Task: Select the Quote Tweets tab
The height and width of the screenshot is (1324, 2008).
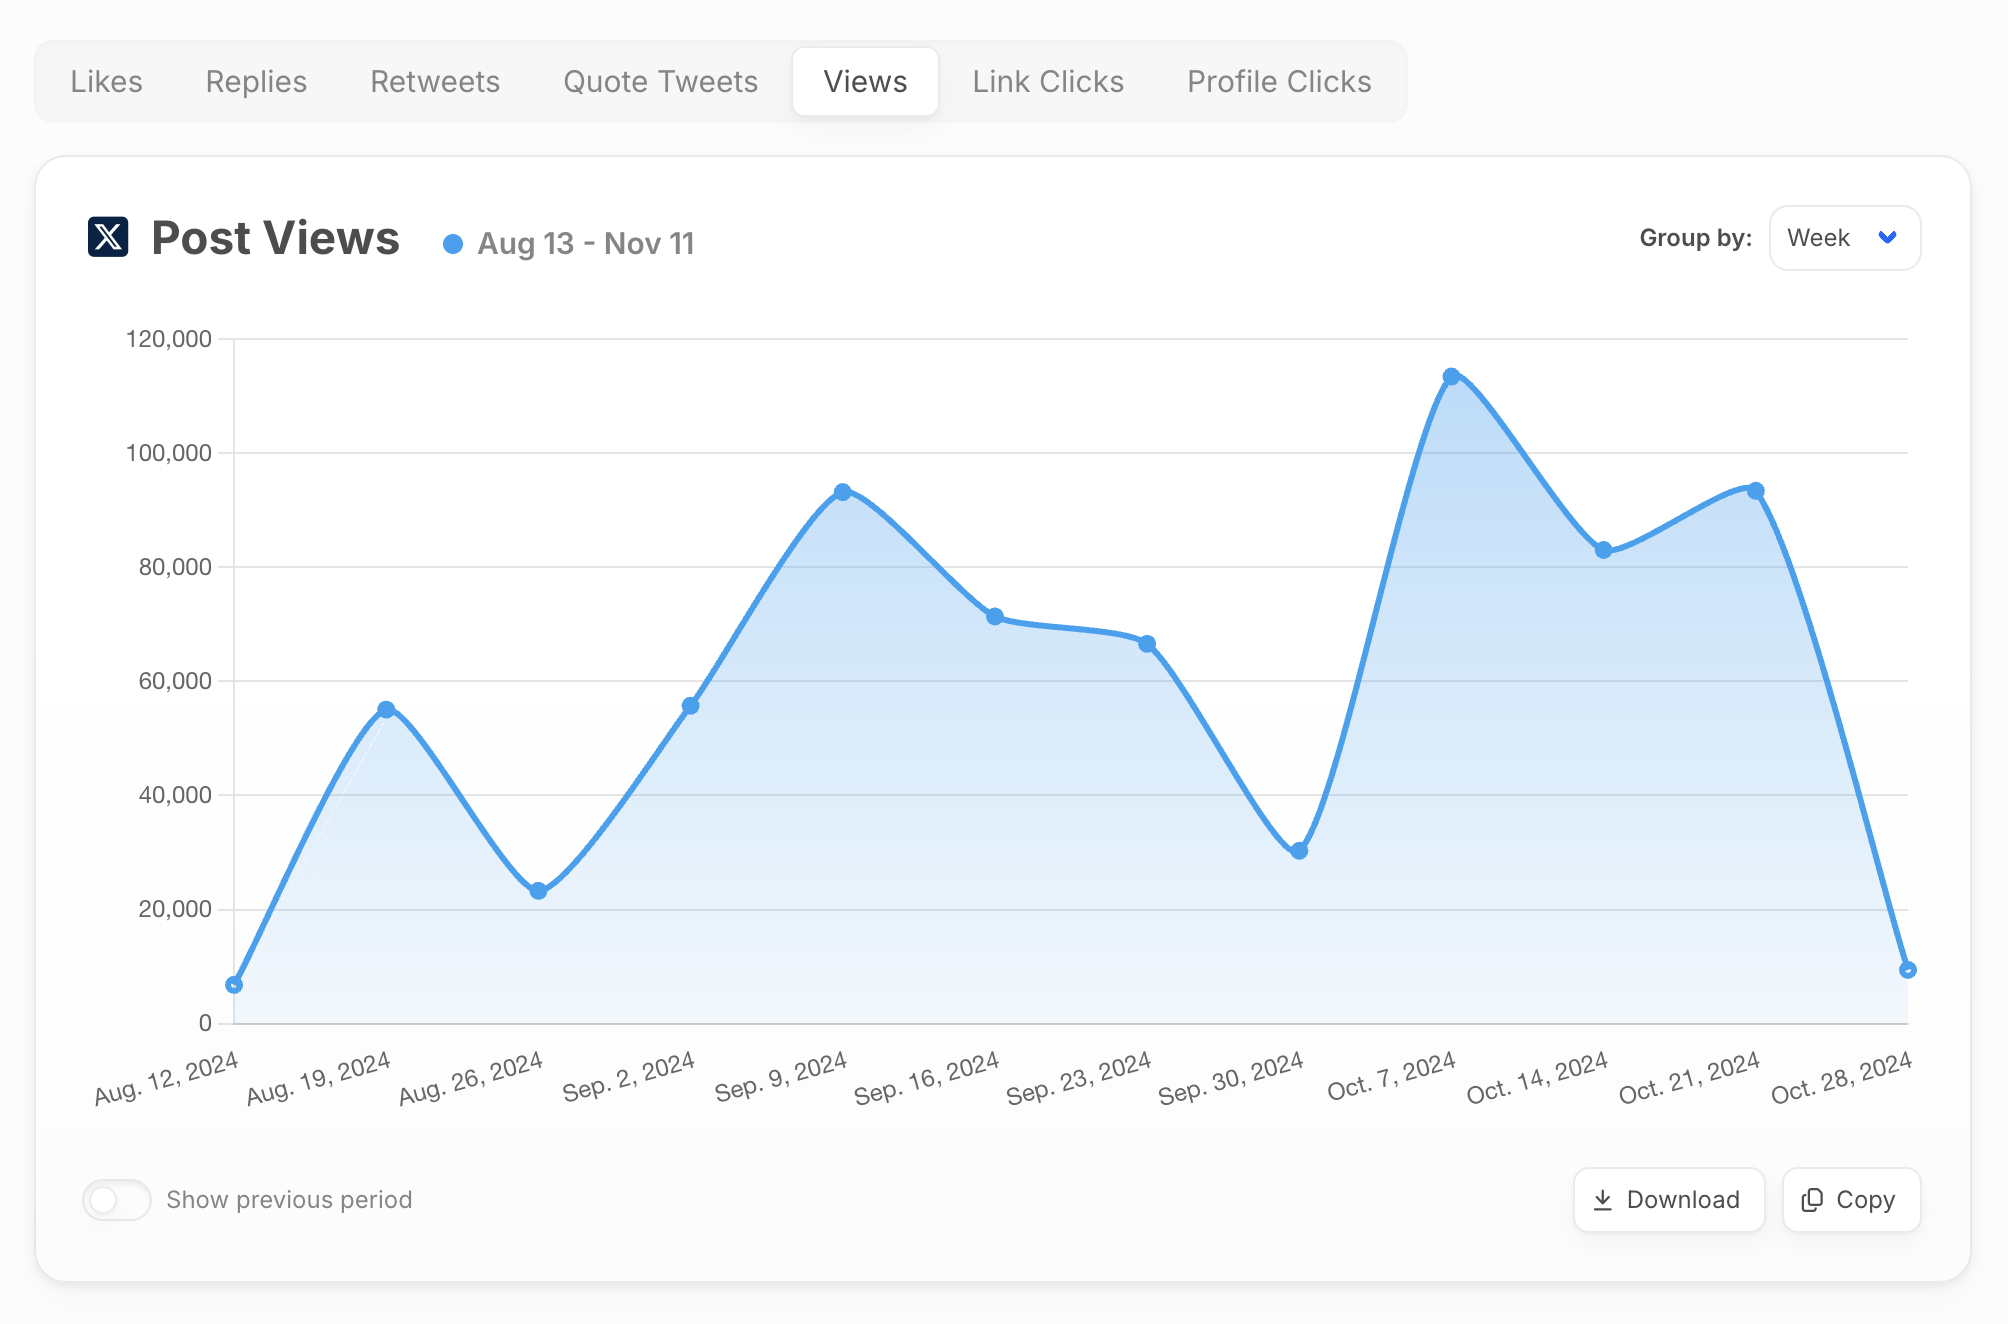Action: tap(661, 82)
